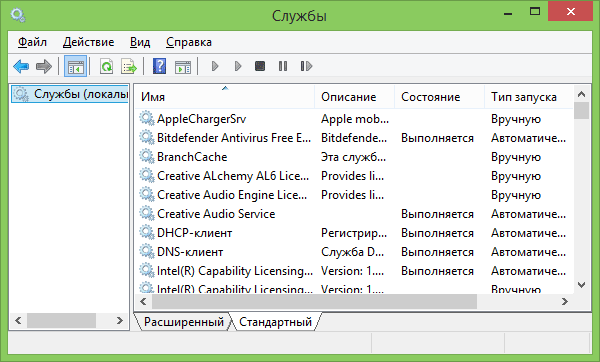Image resolution: width=600 pixels, height=362 pixels.
Task: Click the gear icon beside Creative ALchemy AL6
Action: point(147,175)
